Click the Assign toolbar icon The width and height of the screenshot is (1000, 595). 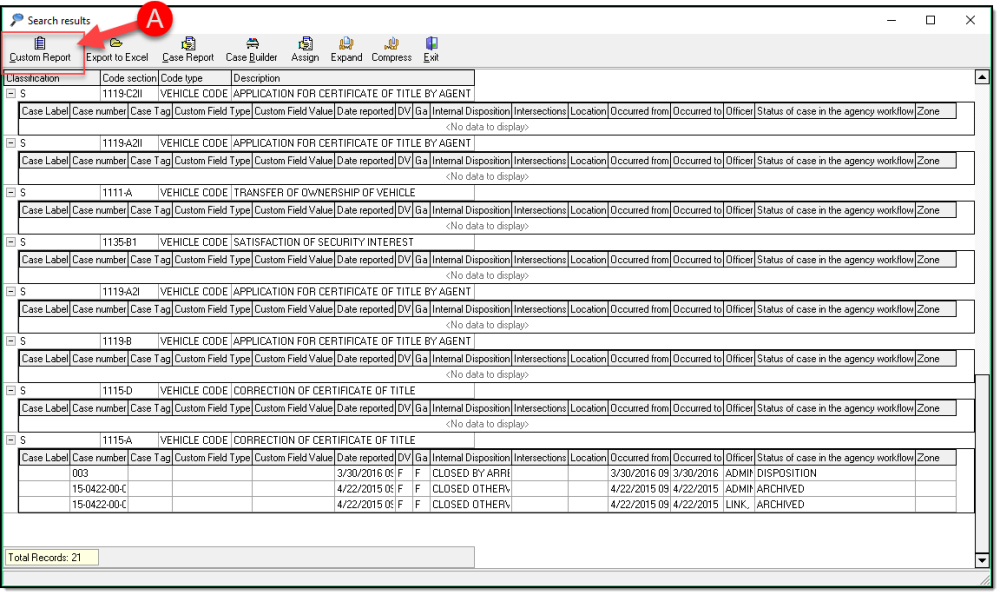coord(305,50)
